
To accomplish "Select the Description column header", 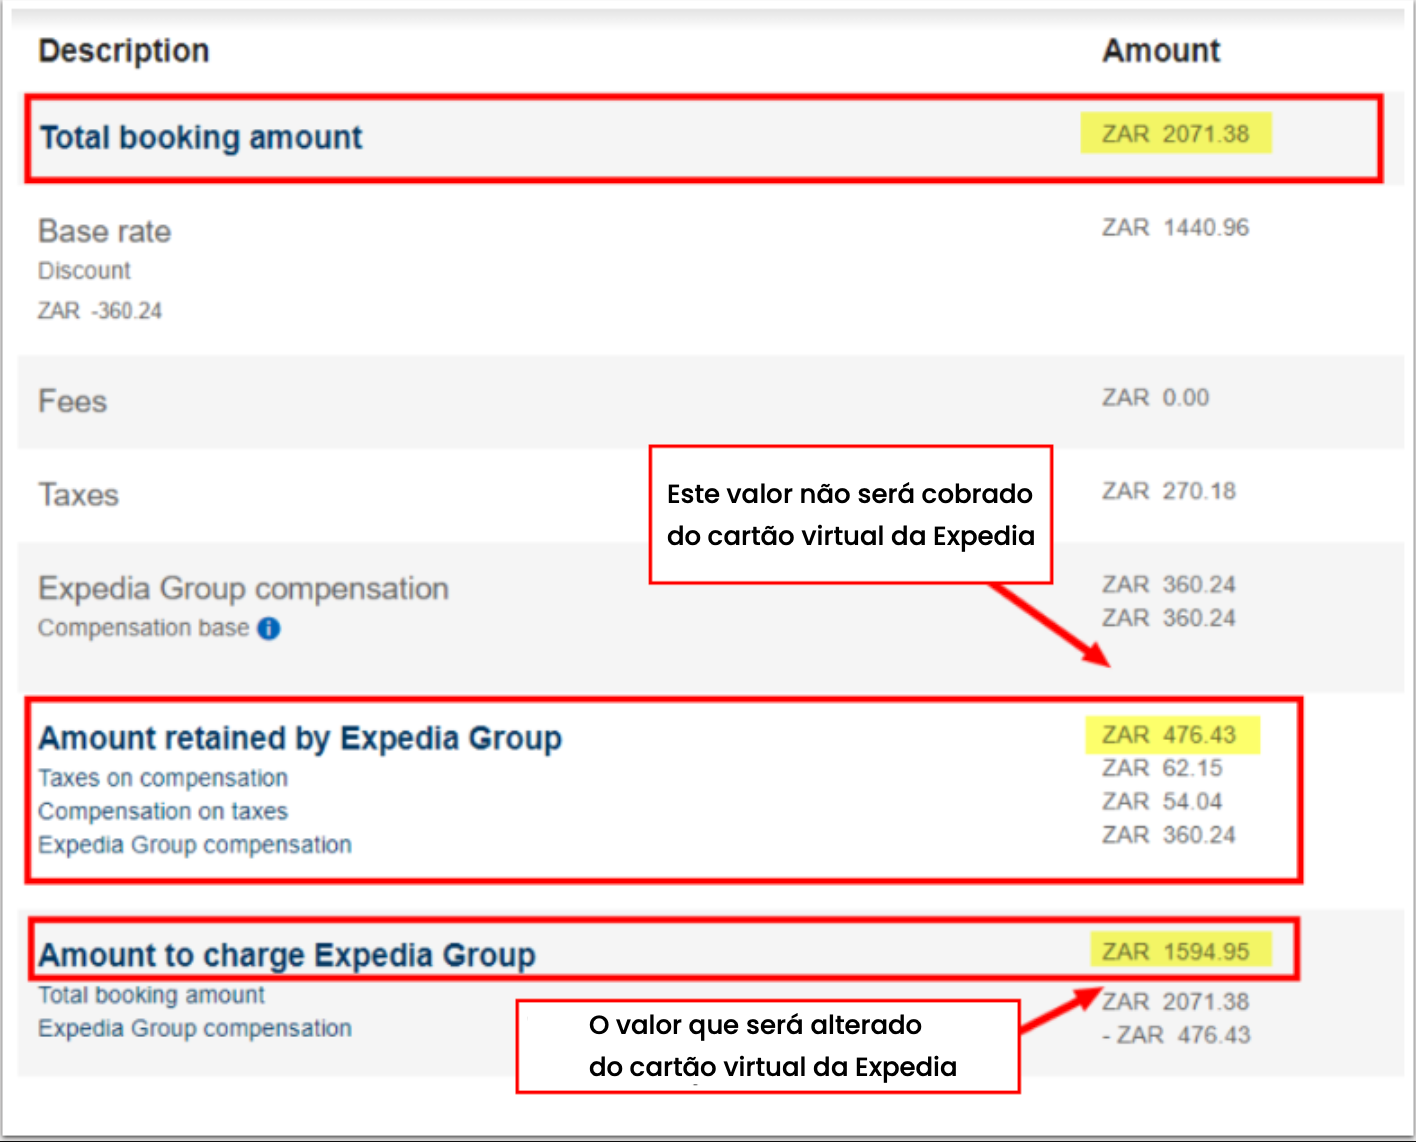I will pos(124,51).
